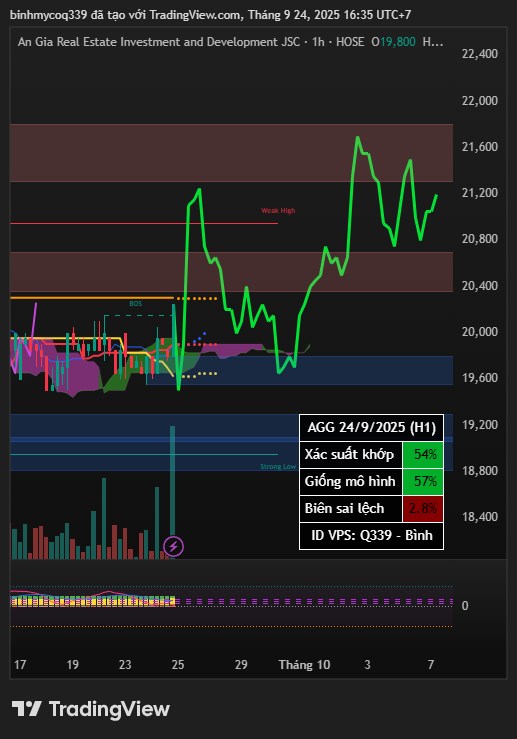Click the Weak High label
The width and height of the screenshot is (517, 739).
[278, 211]
